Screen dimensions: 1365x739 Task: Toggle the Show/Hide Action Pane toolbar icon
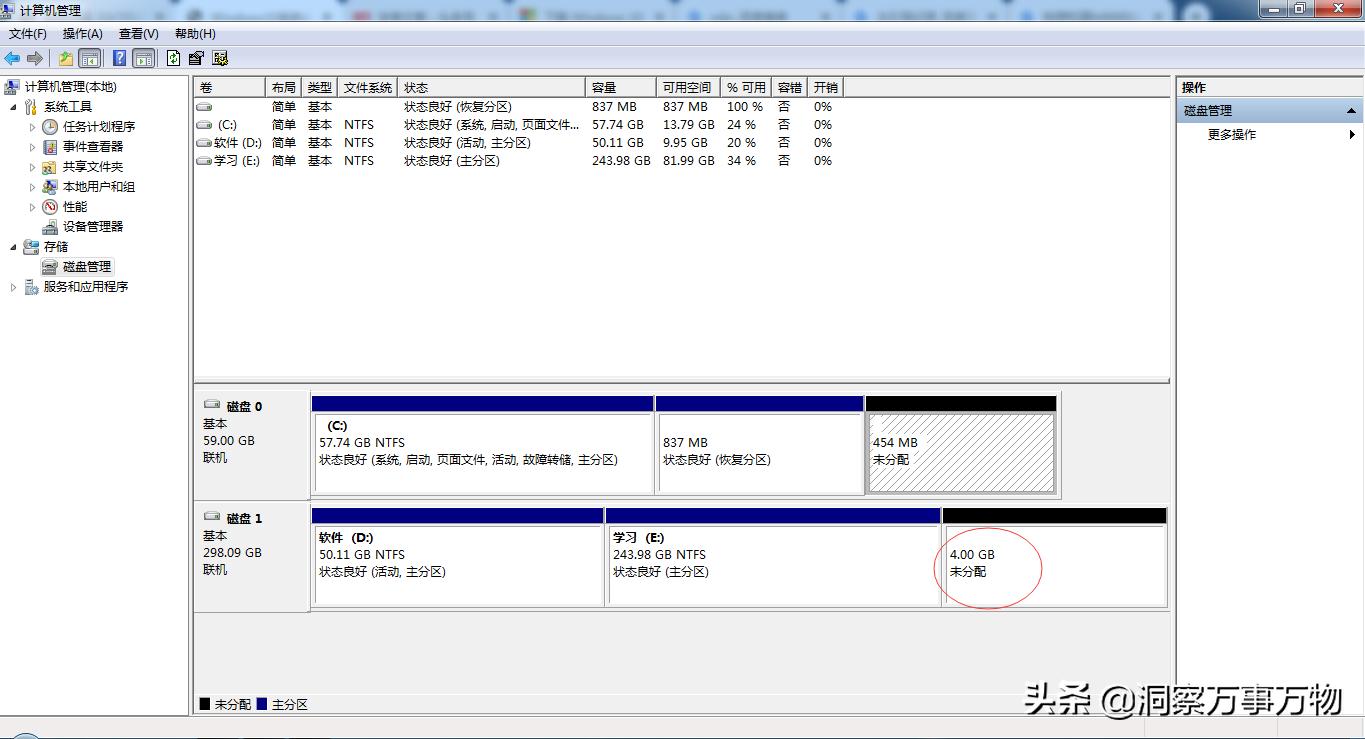pos(144,58)
